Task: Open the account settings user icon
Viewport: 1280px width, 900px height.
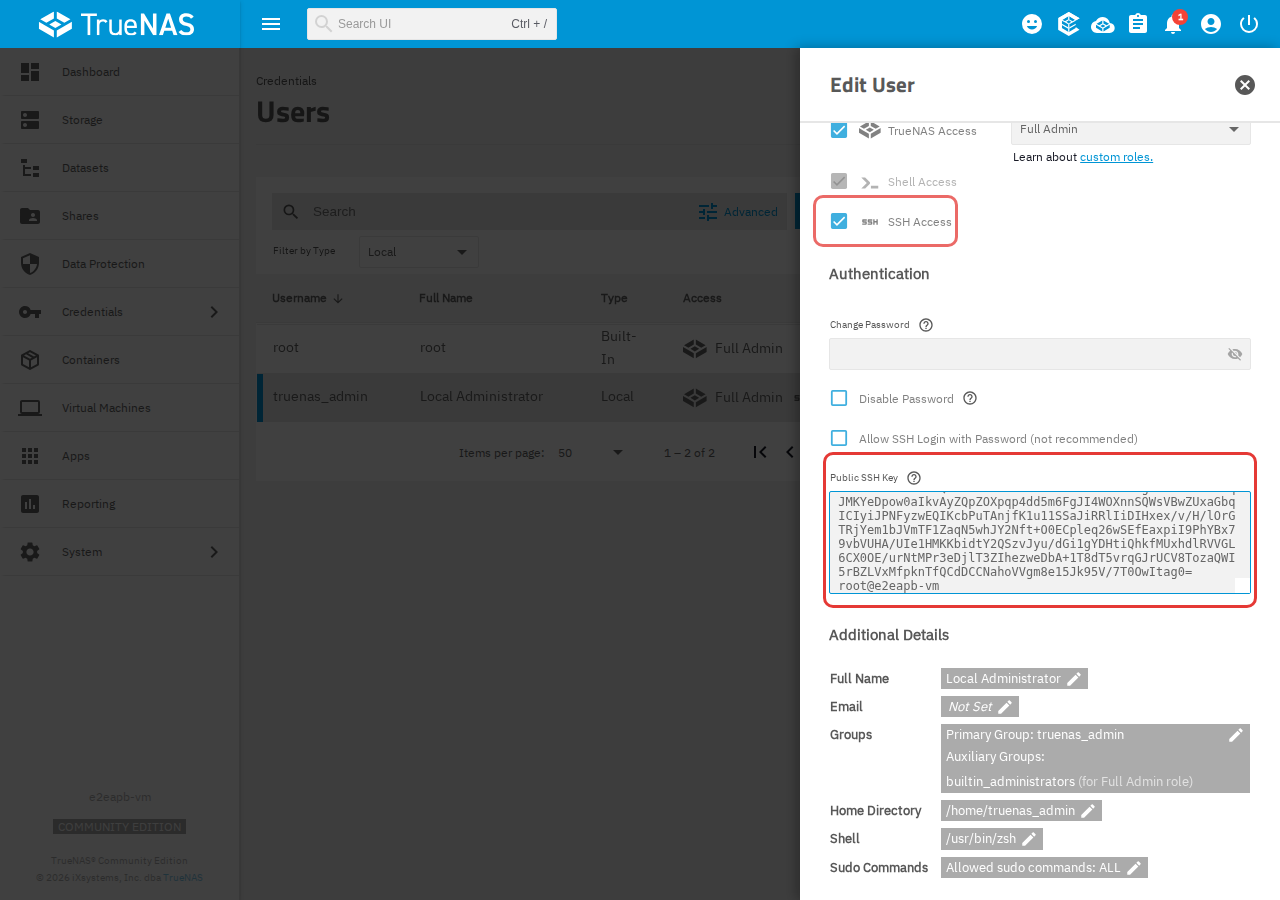Action: click(1211, 24)
